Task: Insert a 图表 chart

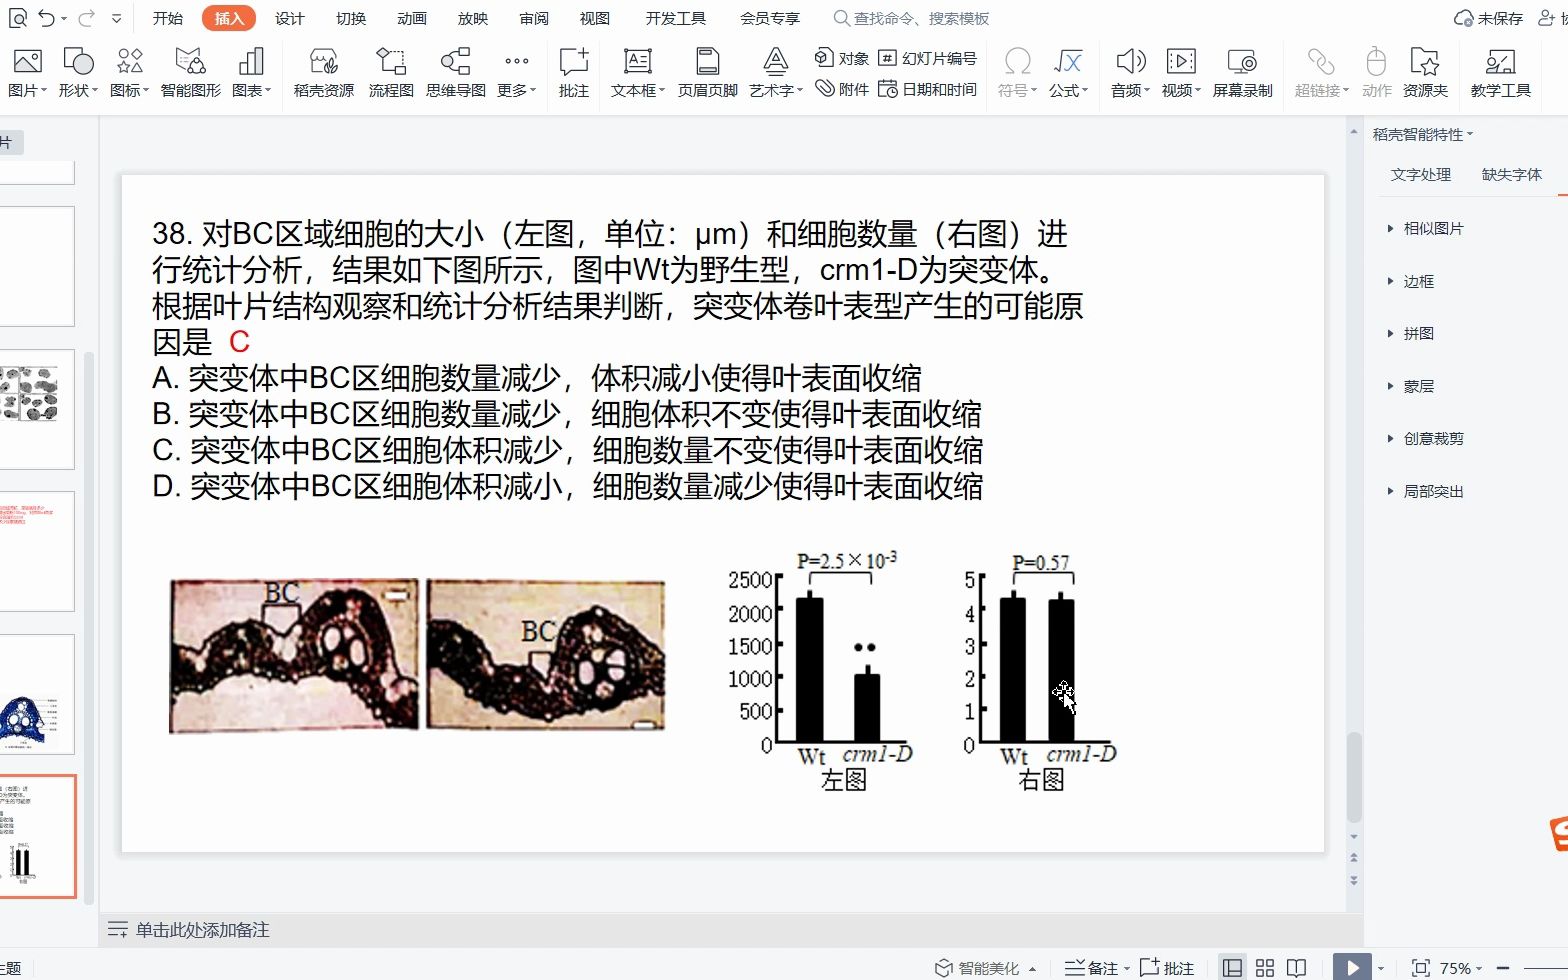Action: point(251,73)
